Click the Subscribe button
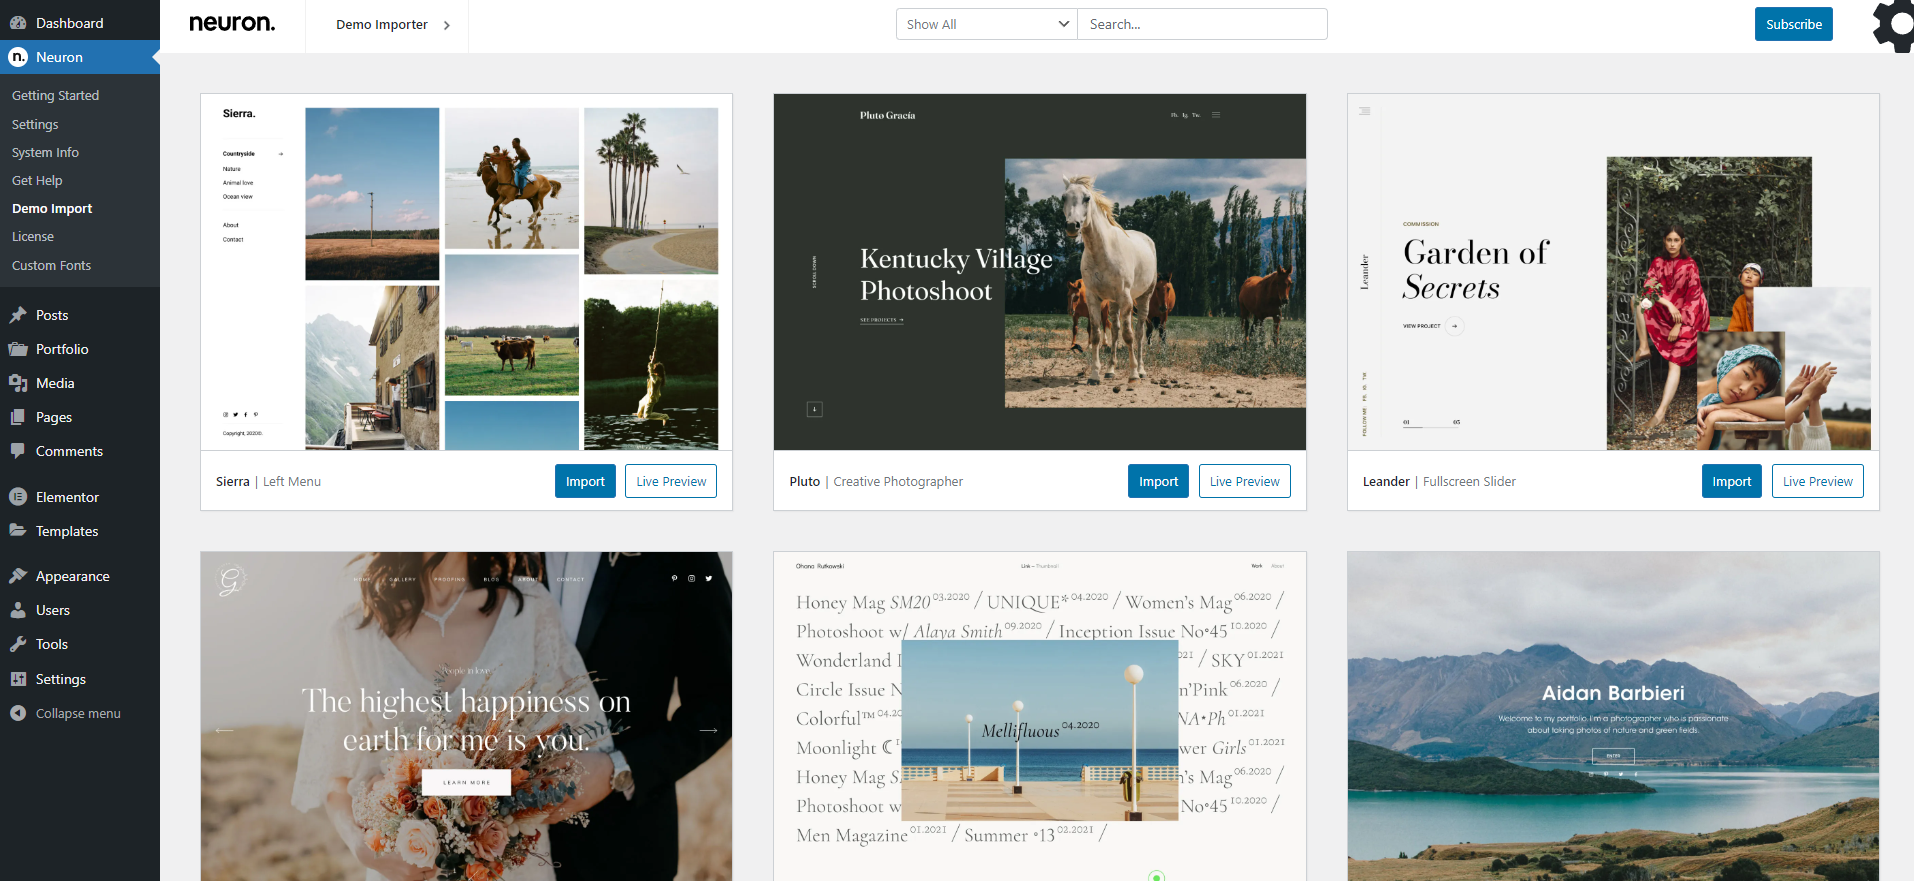1914x881 pixels. 1793,24
